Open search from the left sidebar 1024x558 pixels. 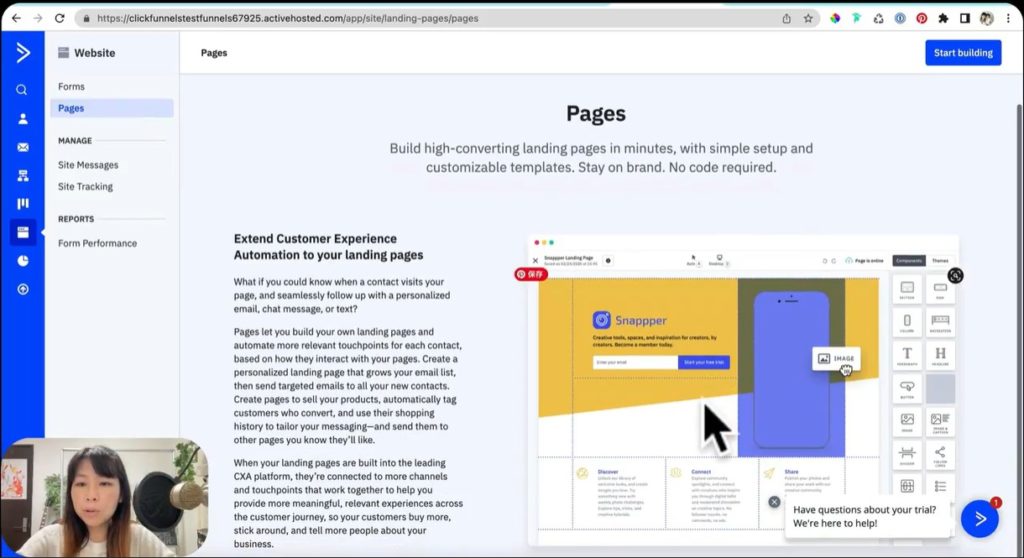[22, 90]
